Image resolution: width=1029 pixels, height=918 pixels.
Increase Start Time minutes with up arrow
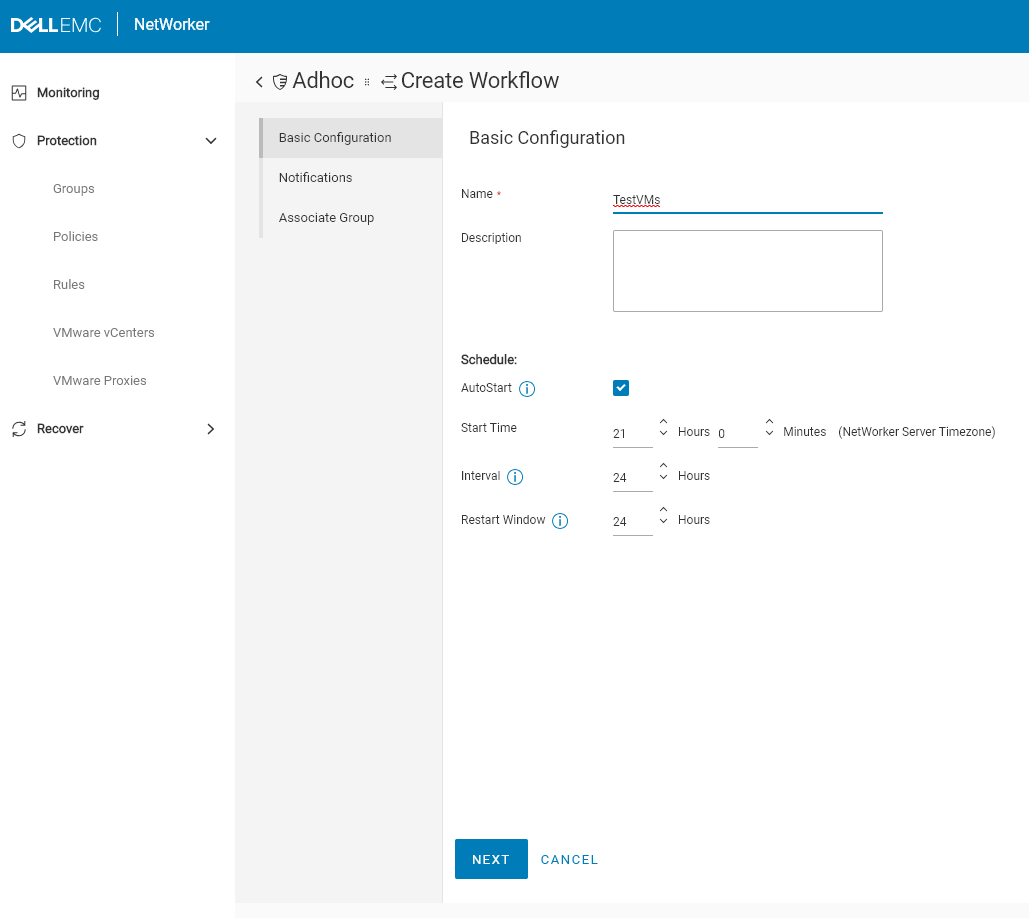[x=769, y=421]
